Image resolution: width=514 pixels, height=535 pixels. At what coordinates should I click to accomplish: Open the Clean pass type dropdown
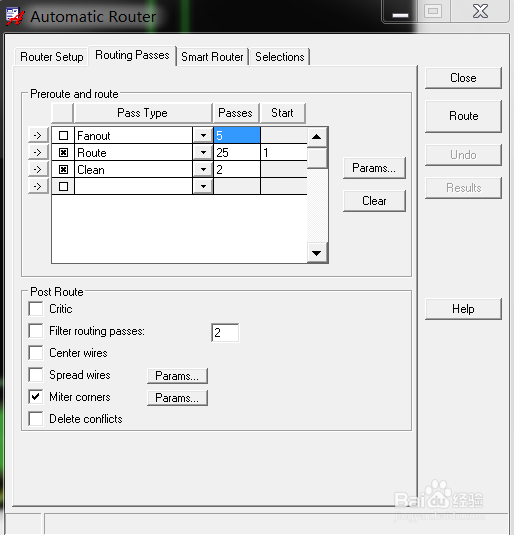[203, 169]
